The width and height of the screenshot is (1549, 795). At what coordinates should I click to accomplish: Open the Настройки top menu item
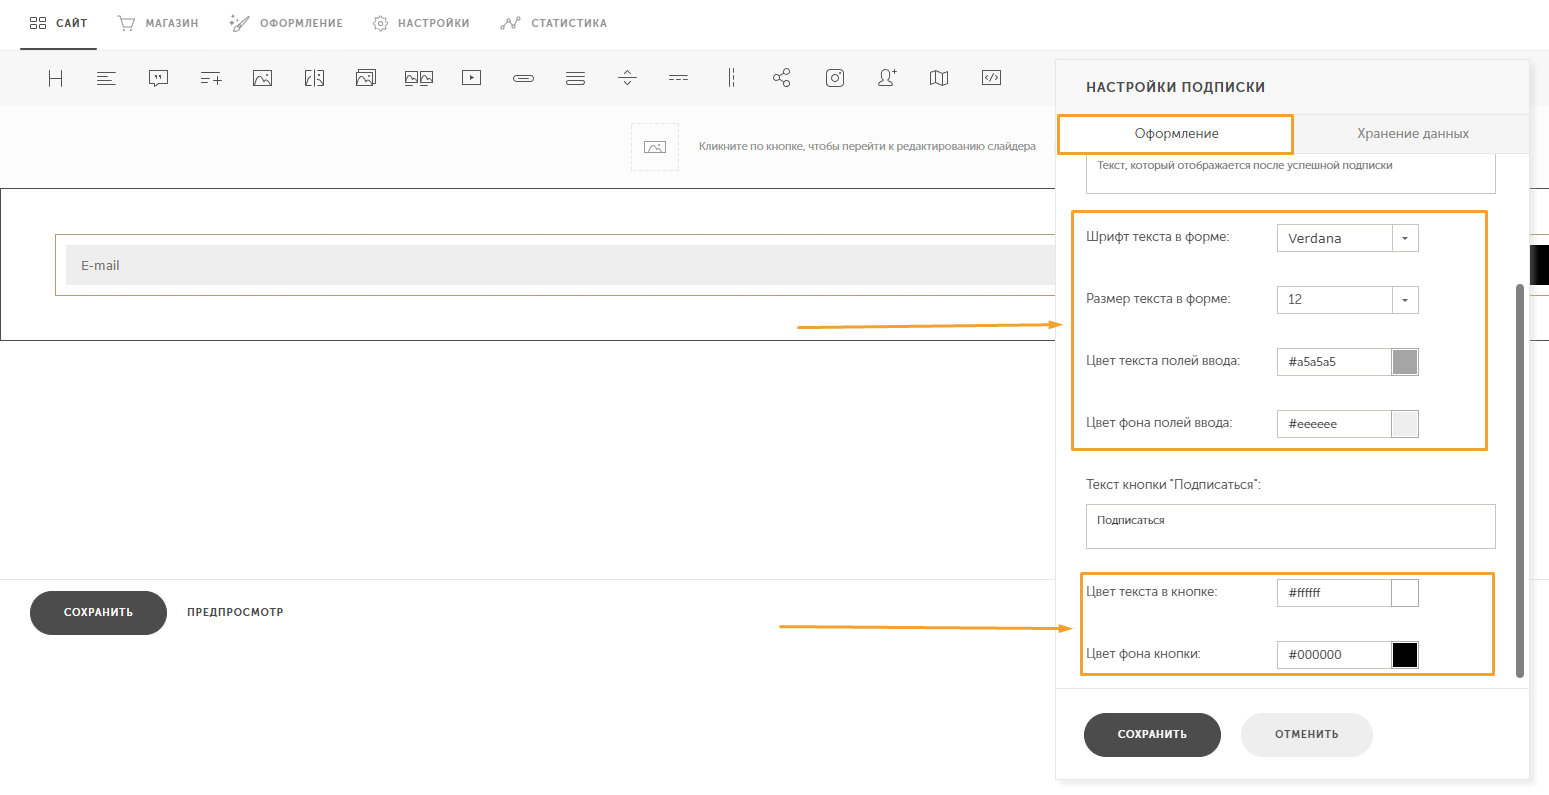tap(421, 23)
